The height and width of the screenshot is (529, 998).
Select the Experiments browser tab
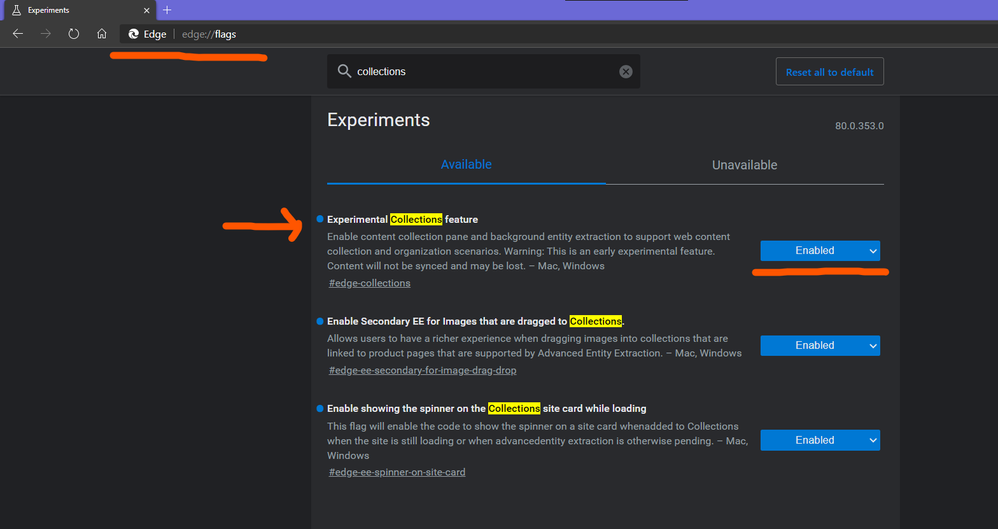click(x=78, y=10)
